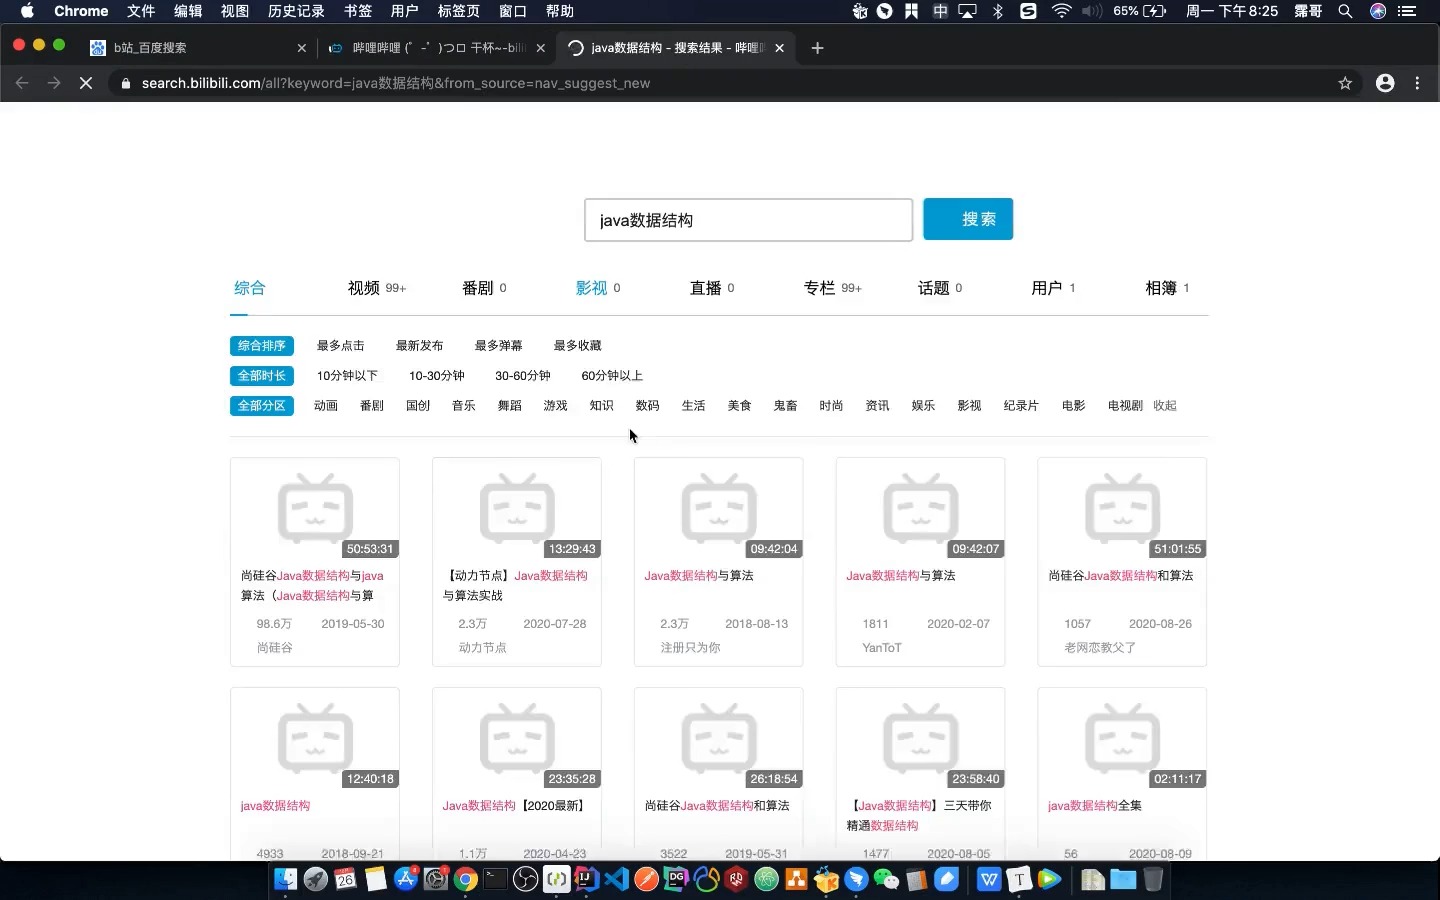Open WeChat in the dock
Screen dimensions: 1440x900
tap(887, 879)
